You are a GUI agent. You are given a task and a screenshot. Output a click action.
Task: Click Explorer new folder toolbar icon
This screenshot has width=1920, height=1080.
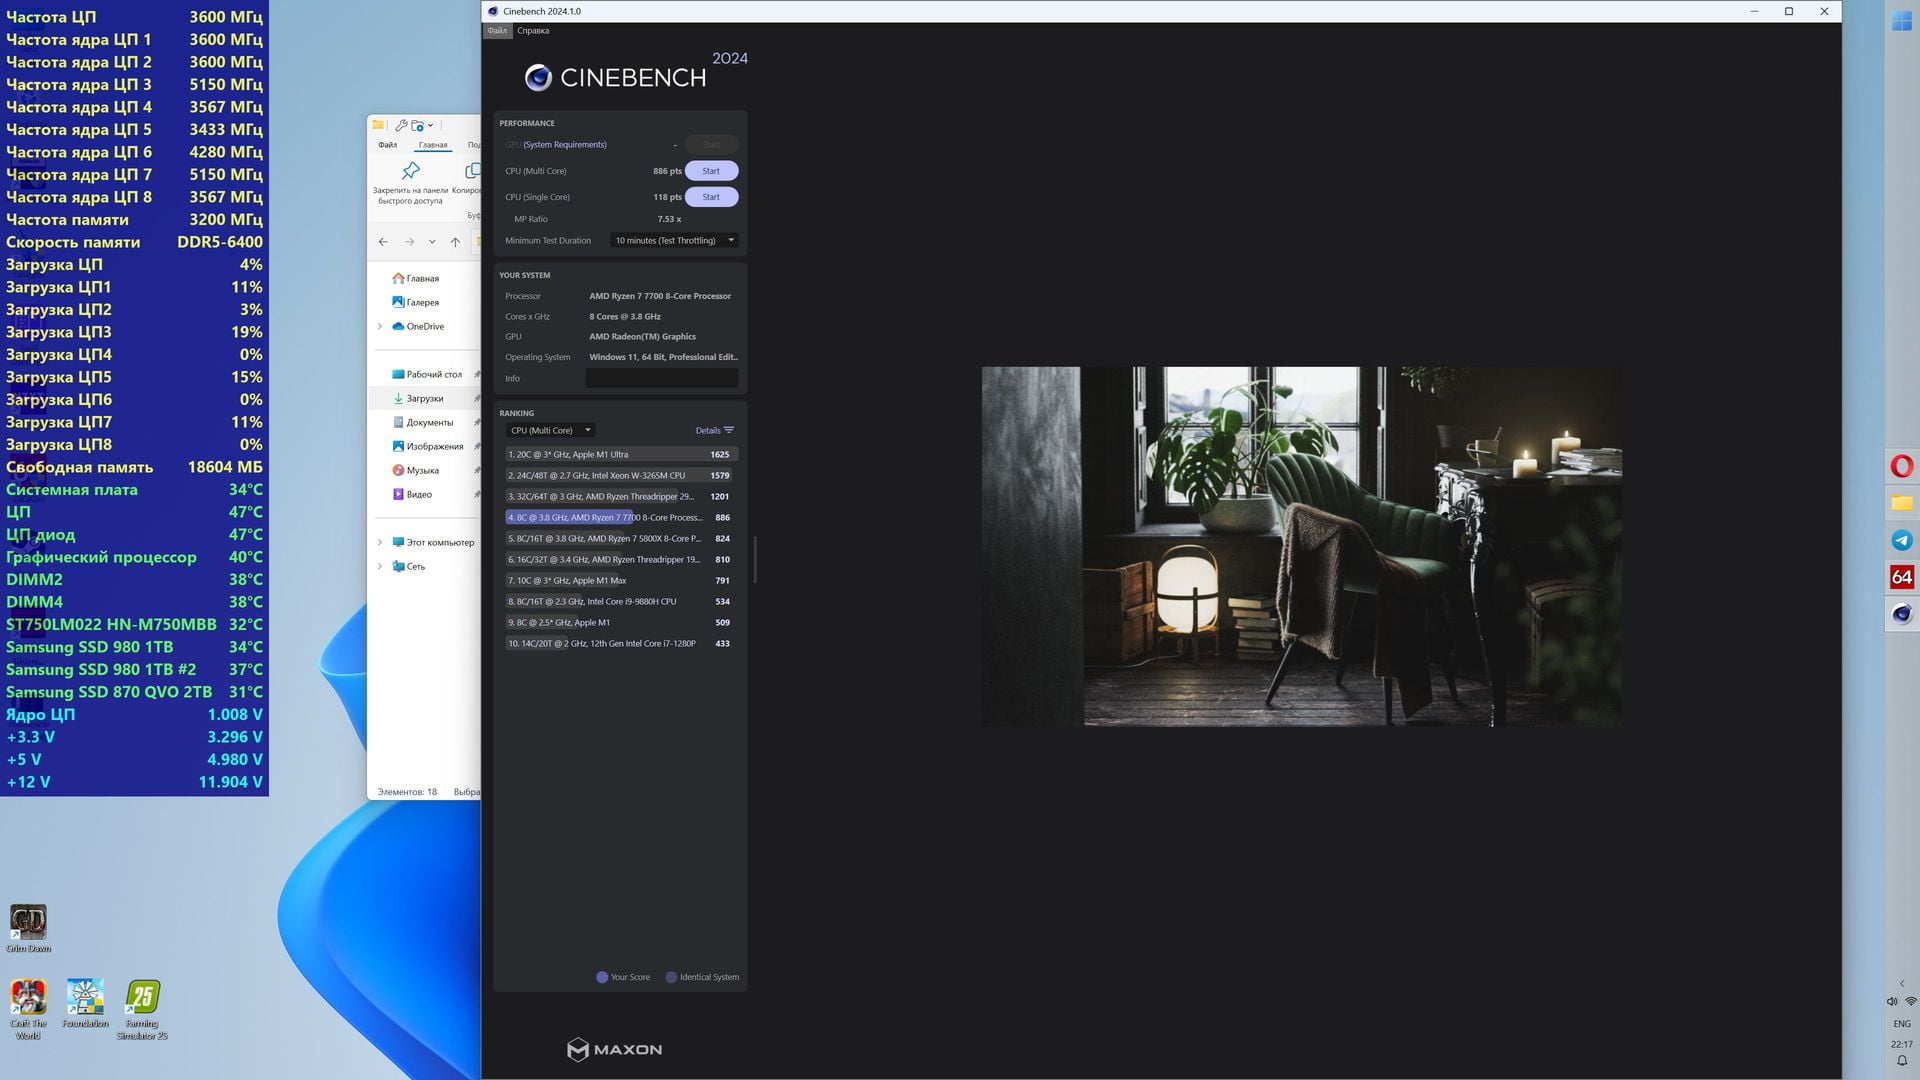coord(417,126)
